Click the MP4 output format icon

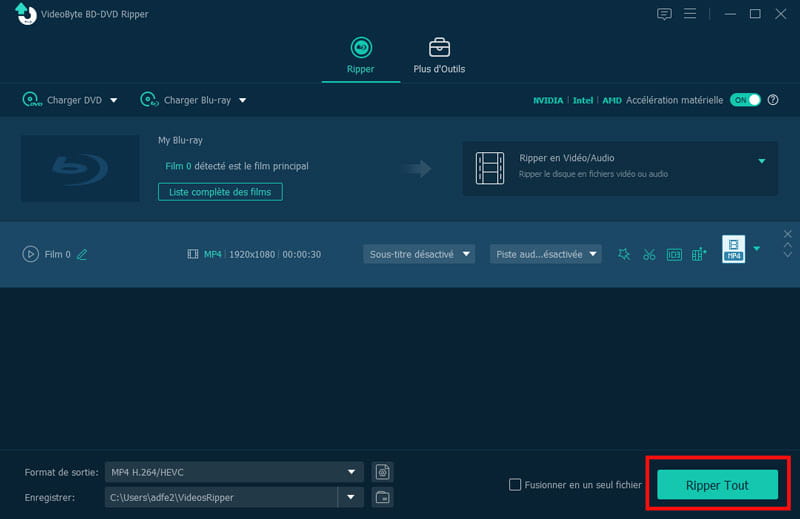tap(733, 249)
